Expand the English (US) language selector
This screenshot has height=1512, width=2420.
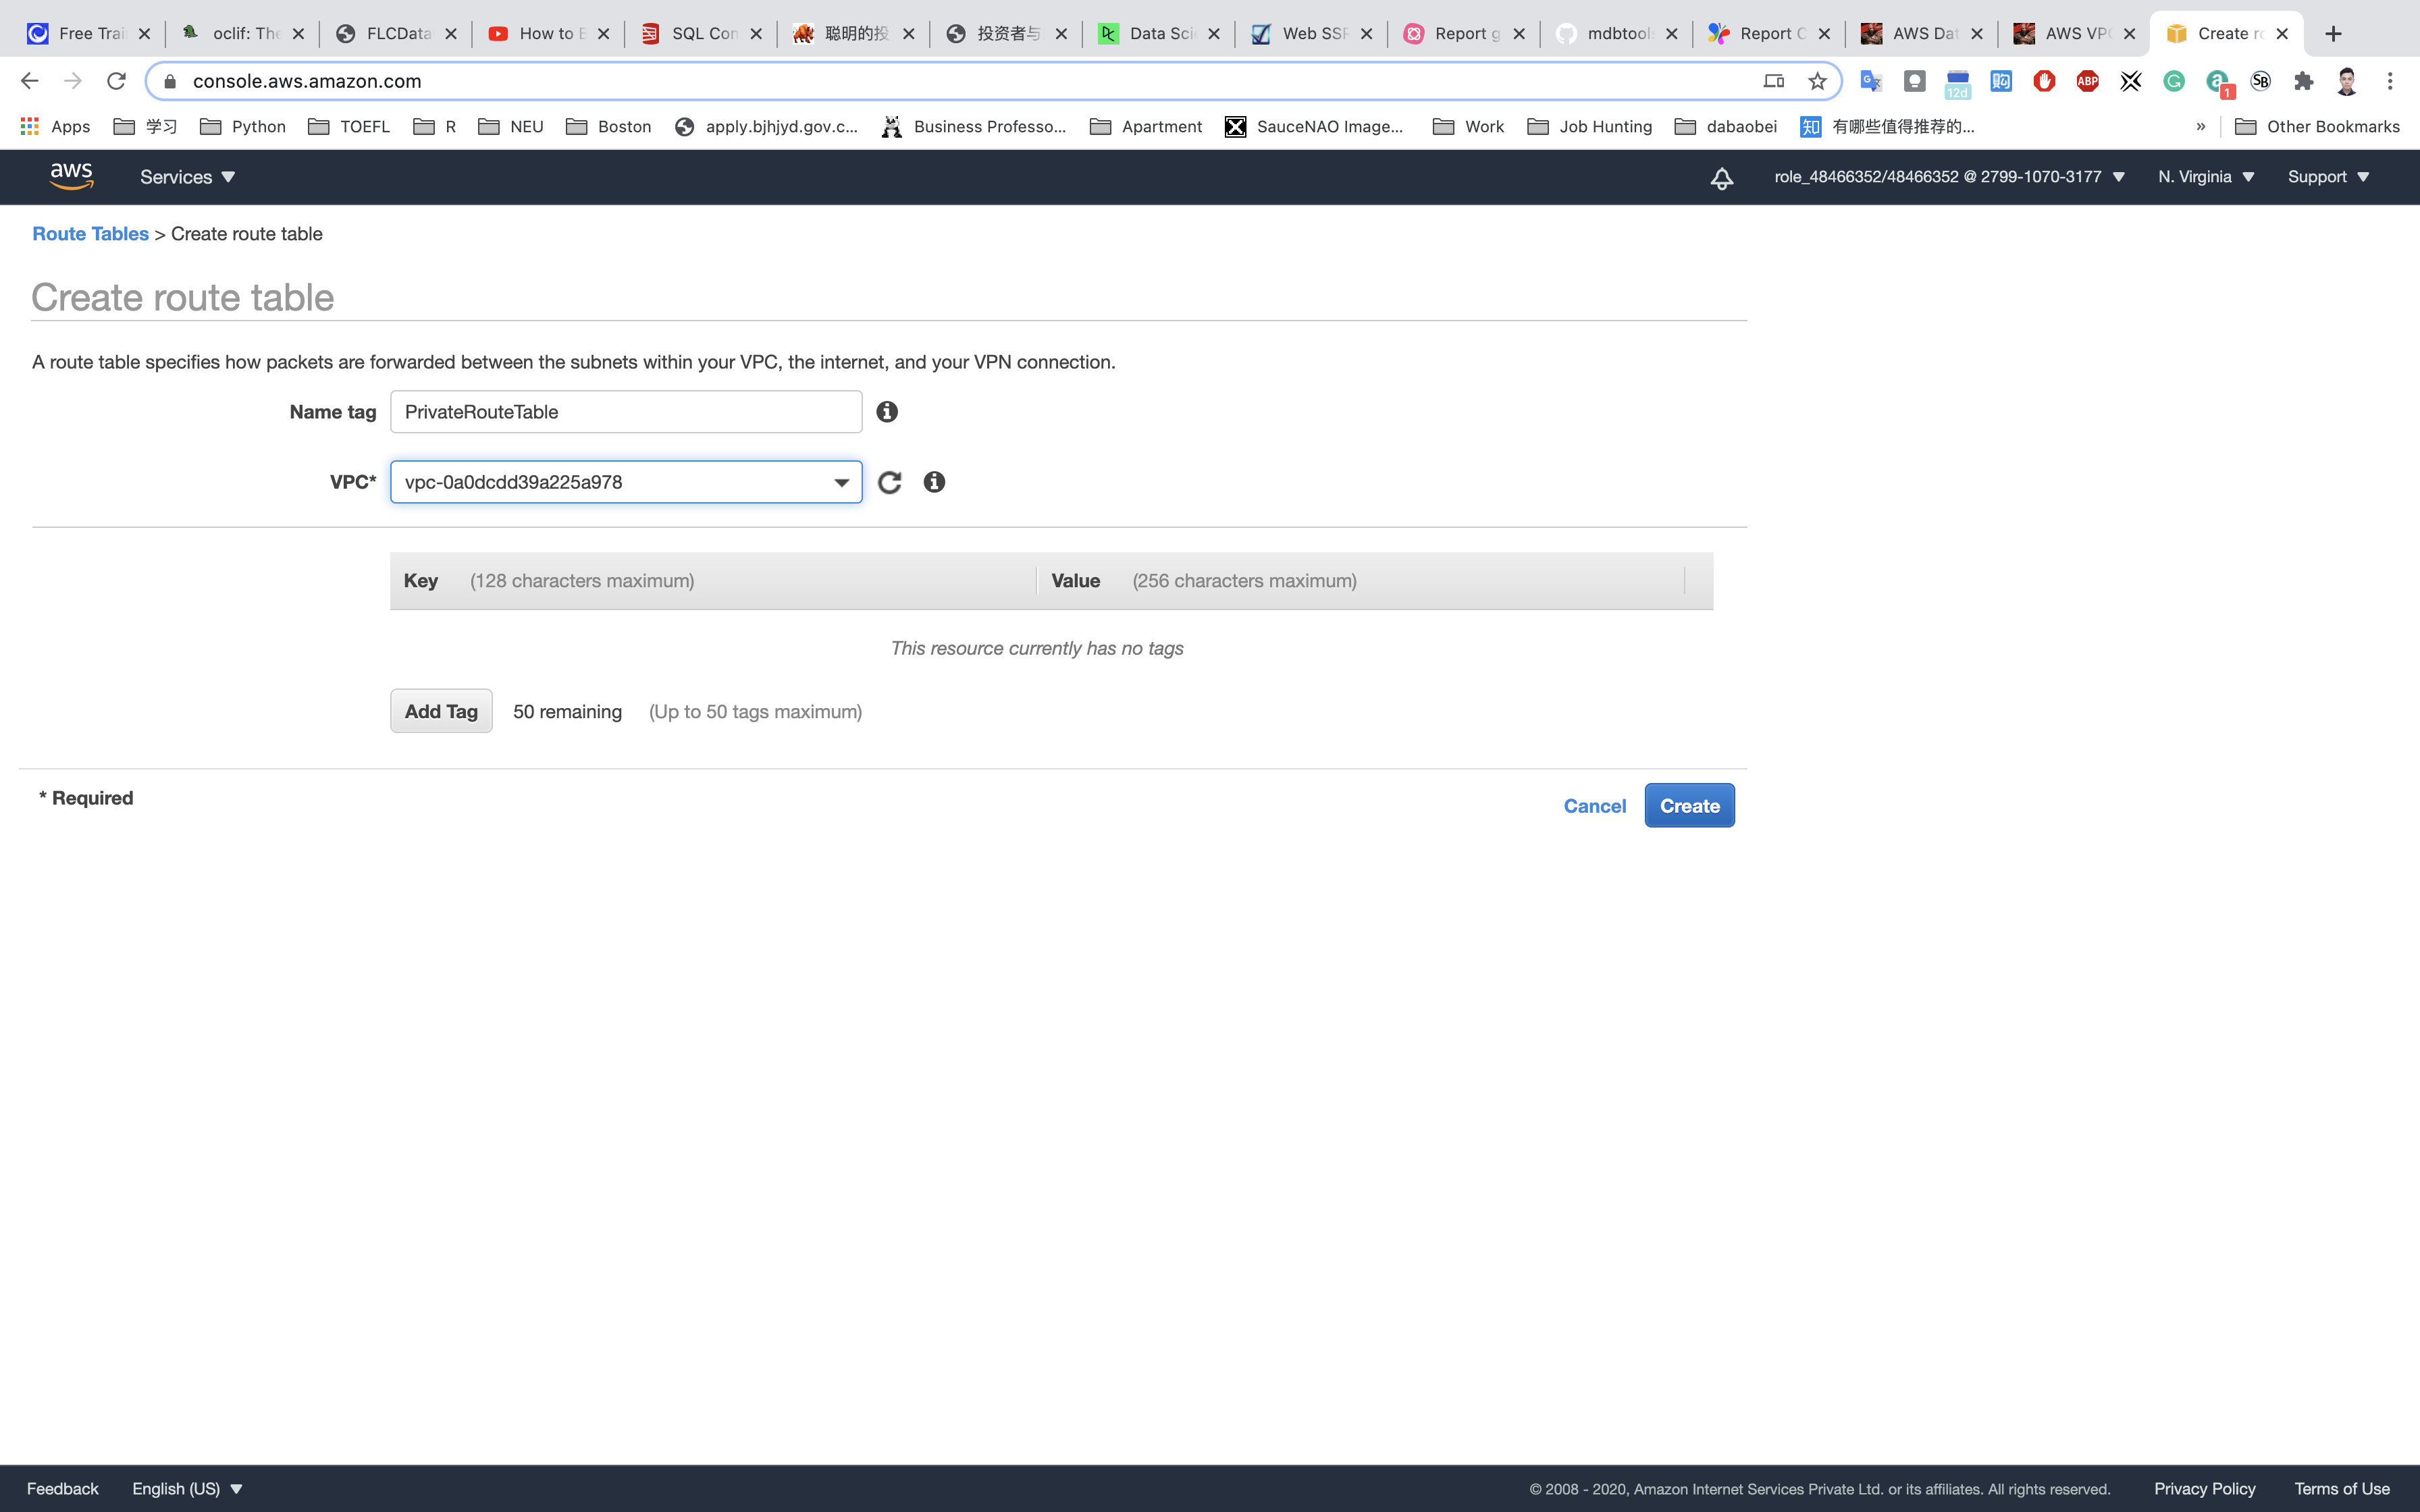point(187,1488)
